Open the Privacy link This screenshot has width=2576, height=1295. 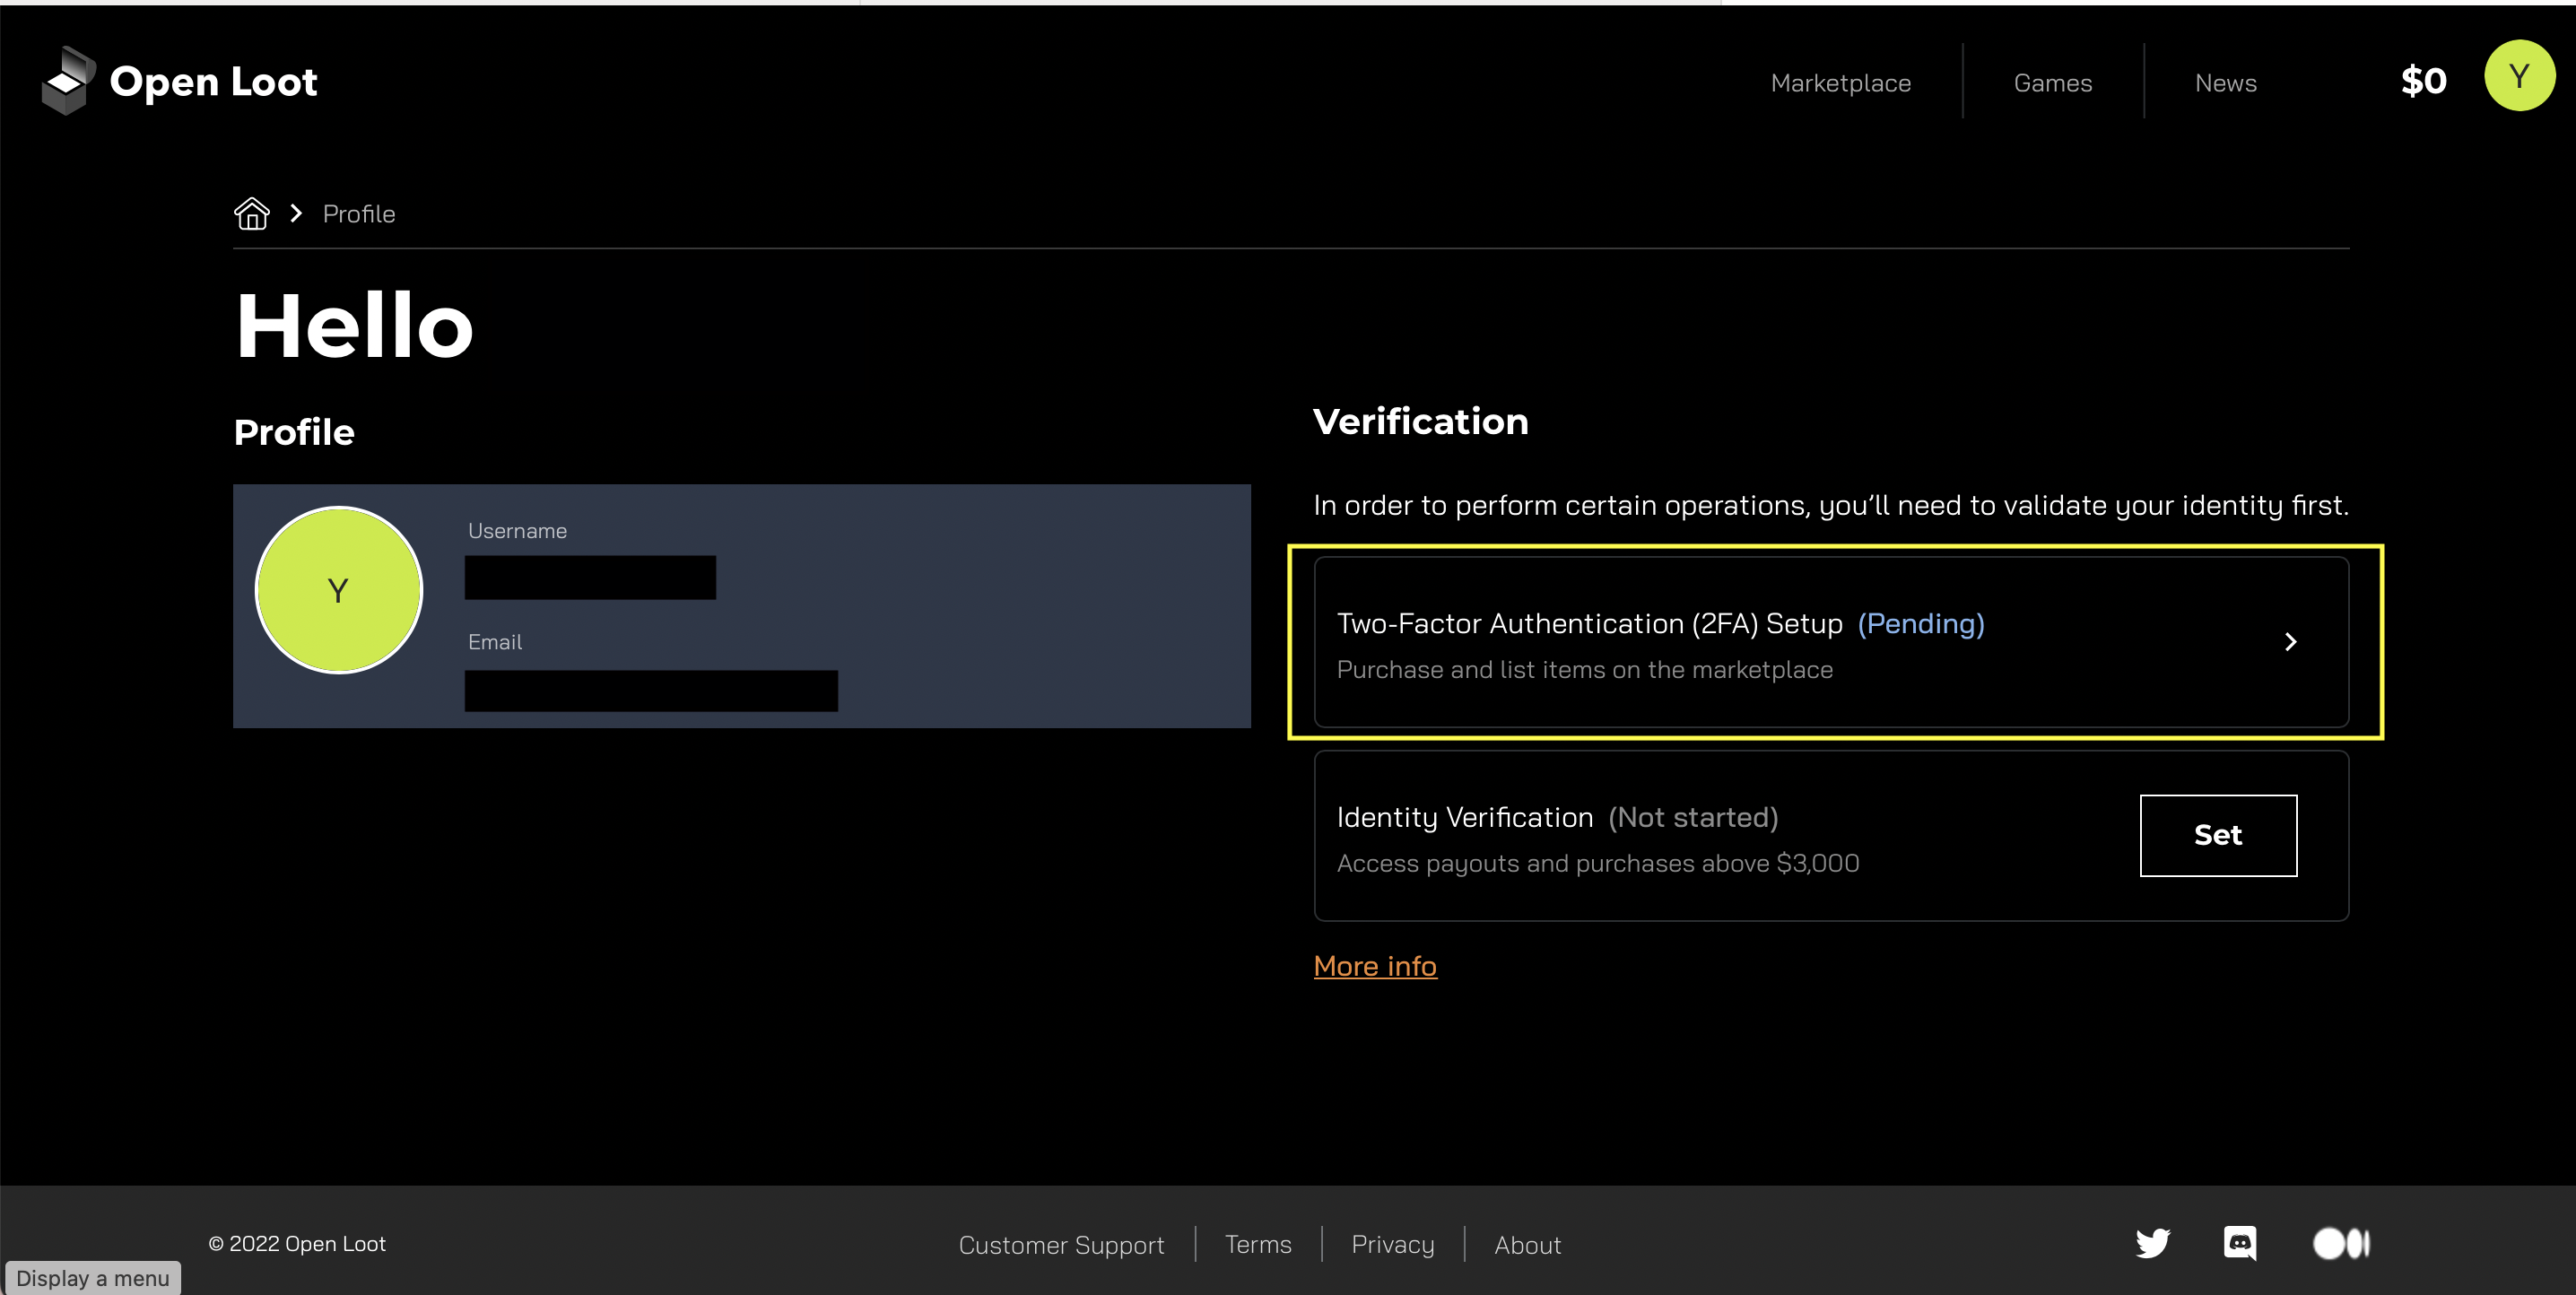1392,1244
